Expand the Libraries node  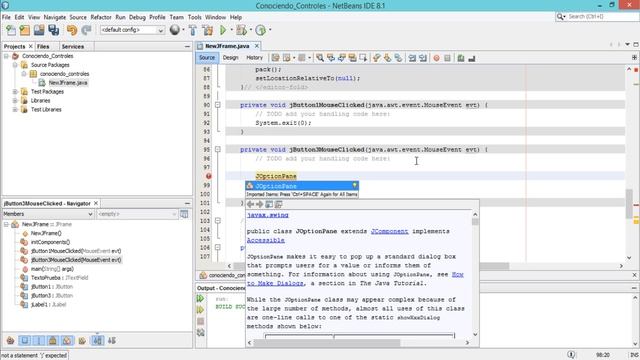tap(15, 100)
